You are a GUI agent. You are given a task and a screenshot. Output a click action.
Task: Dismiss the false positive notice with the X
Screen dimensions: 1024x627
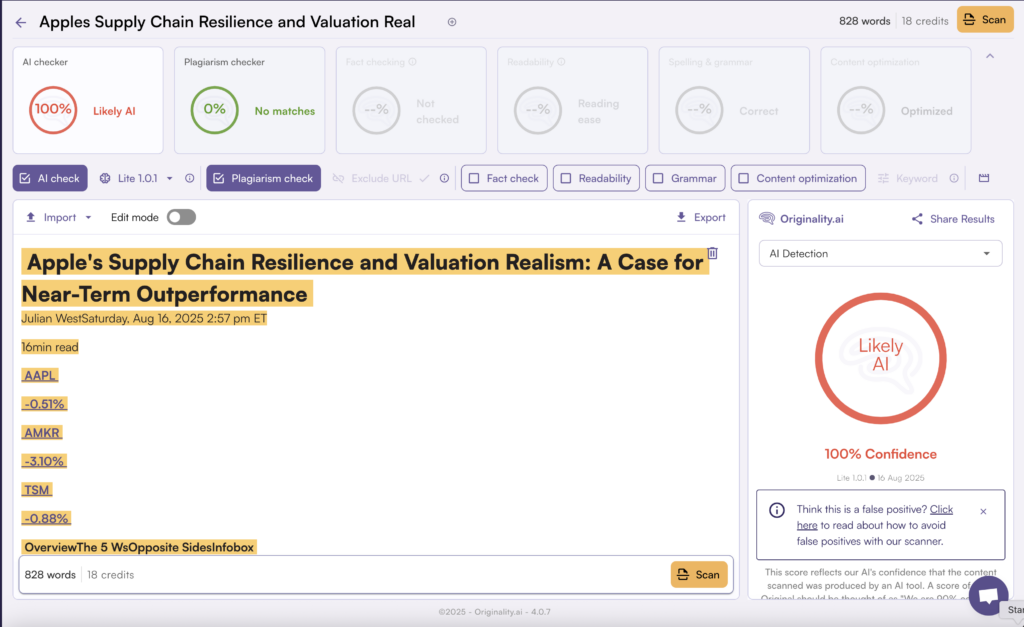[x=983, y=511]
